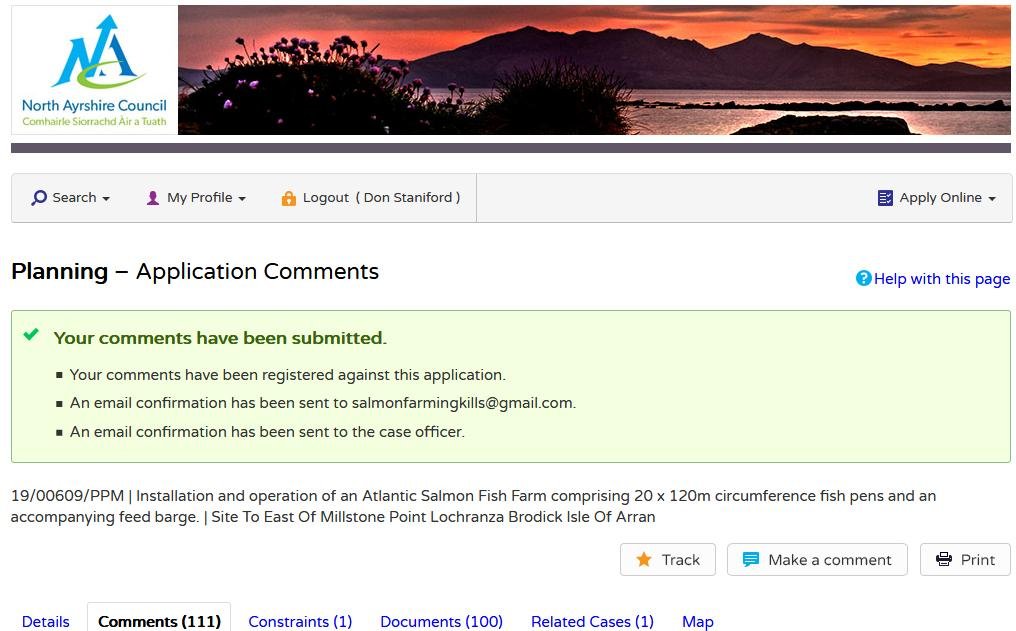This screenshot has width=1016, height=631.
Task: Open the Search dropdown menu
Action: coord(70,197)
